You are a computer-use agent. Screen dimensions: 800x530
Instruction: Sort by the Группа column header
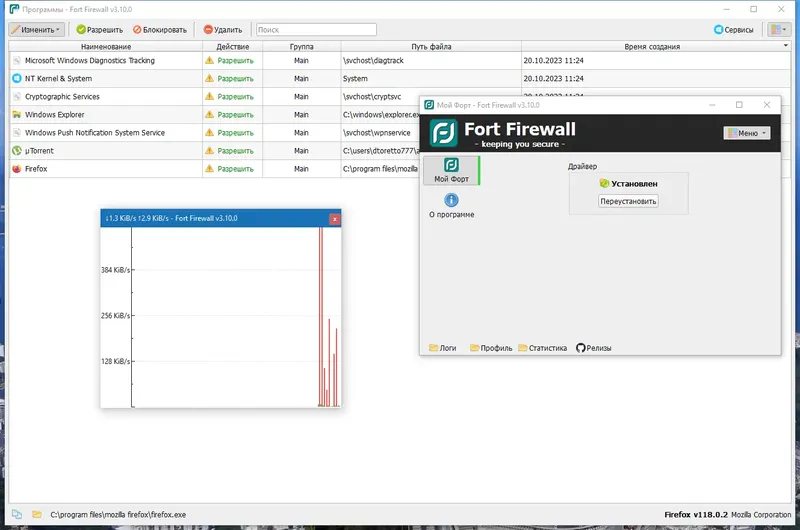[x=302, y=46]
